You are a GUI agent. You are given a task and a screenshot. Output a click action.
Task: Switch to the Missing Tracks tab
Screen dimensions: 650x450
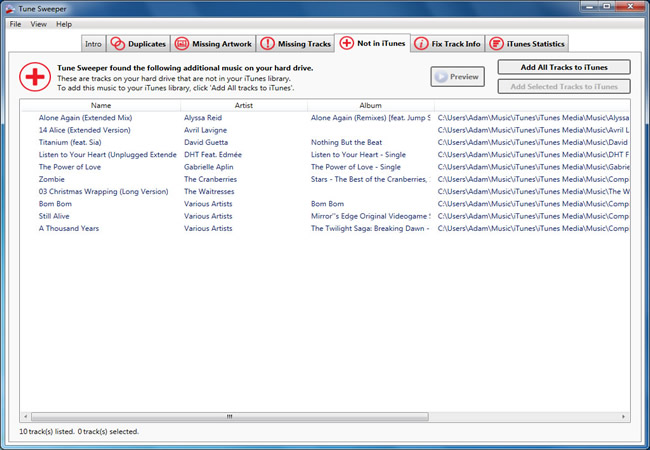point(296,44)
